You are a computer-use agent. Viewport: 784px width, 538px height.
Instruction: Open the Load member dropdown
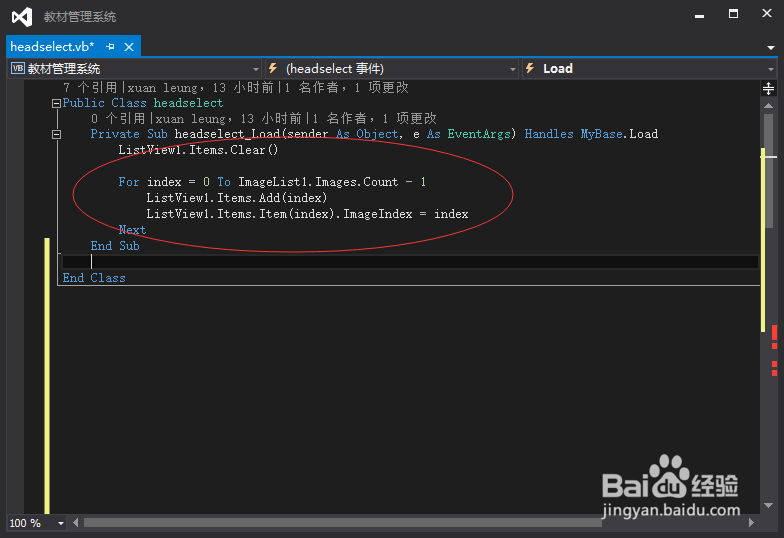tap(649, 68)
